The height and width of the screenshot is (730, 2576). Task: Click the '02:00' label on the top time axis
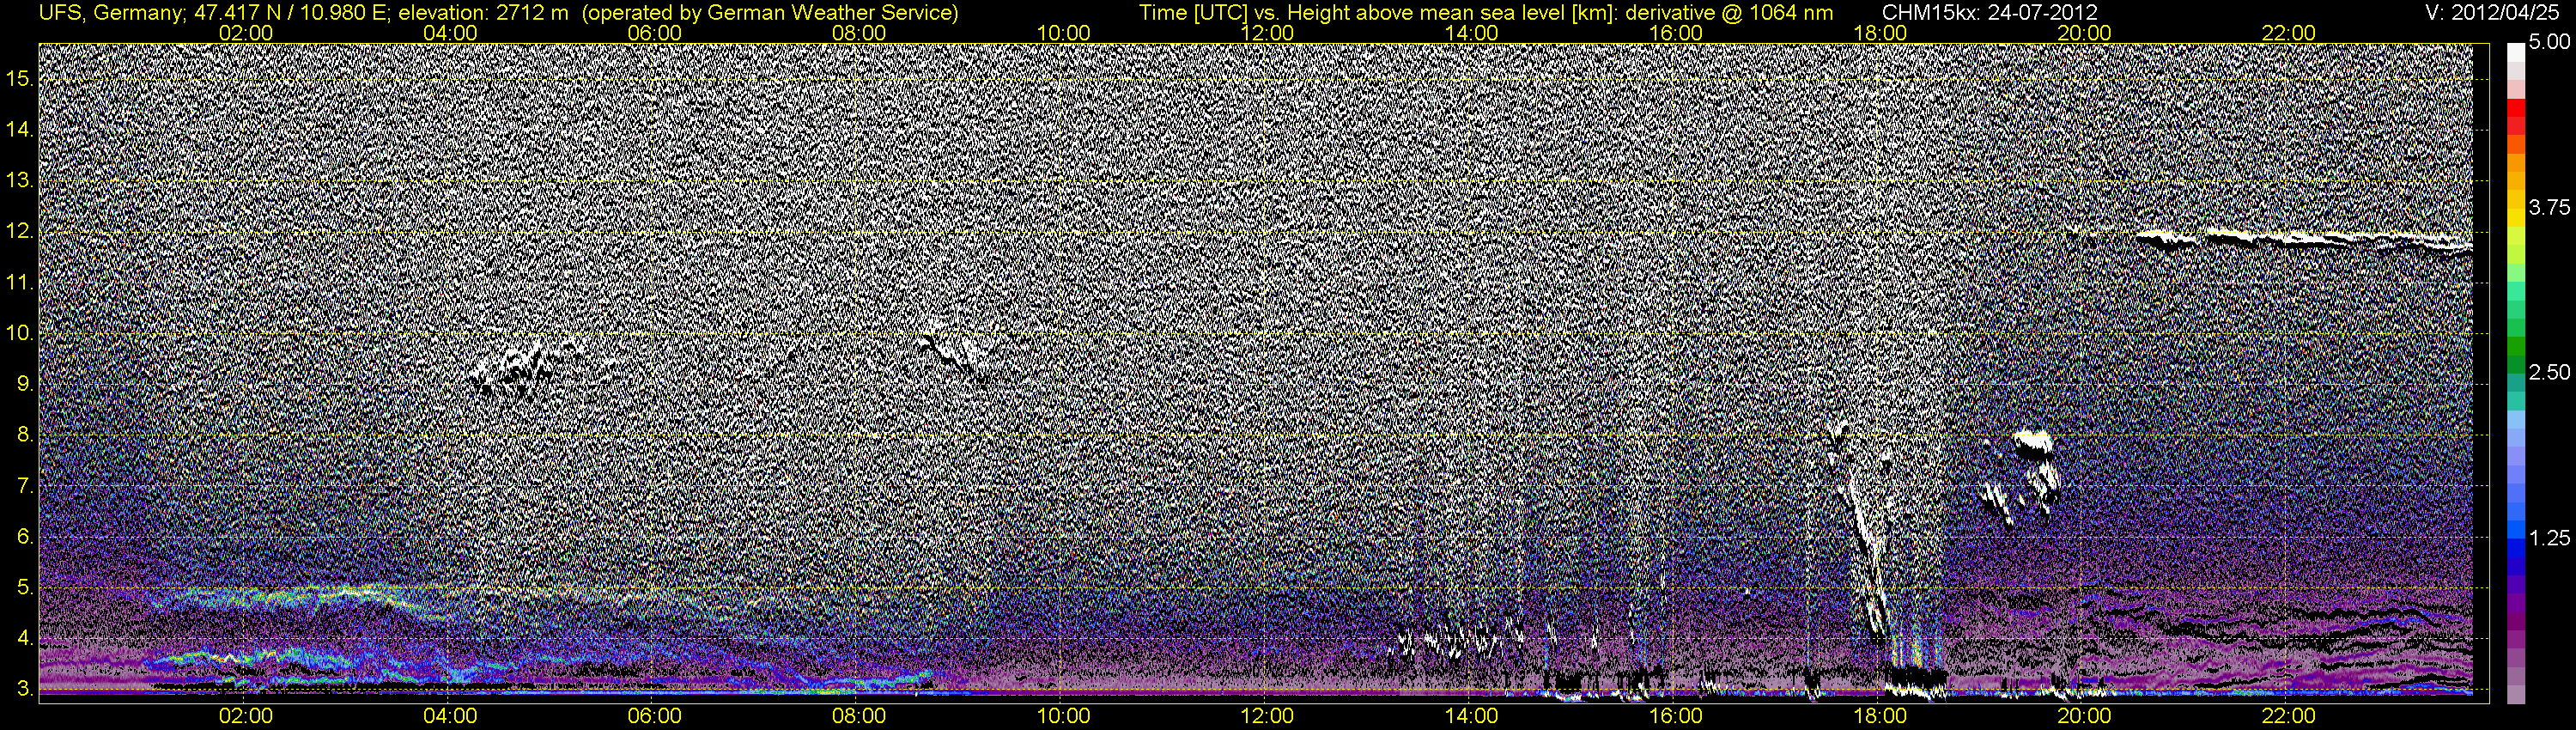click(x=246, y=33)
